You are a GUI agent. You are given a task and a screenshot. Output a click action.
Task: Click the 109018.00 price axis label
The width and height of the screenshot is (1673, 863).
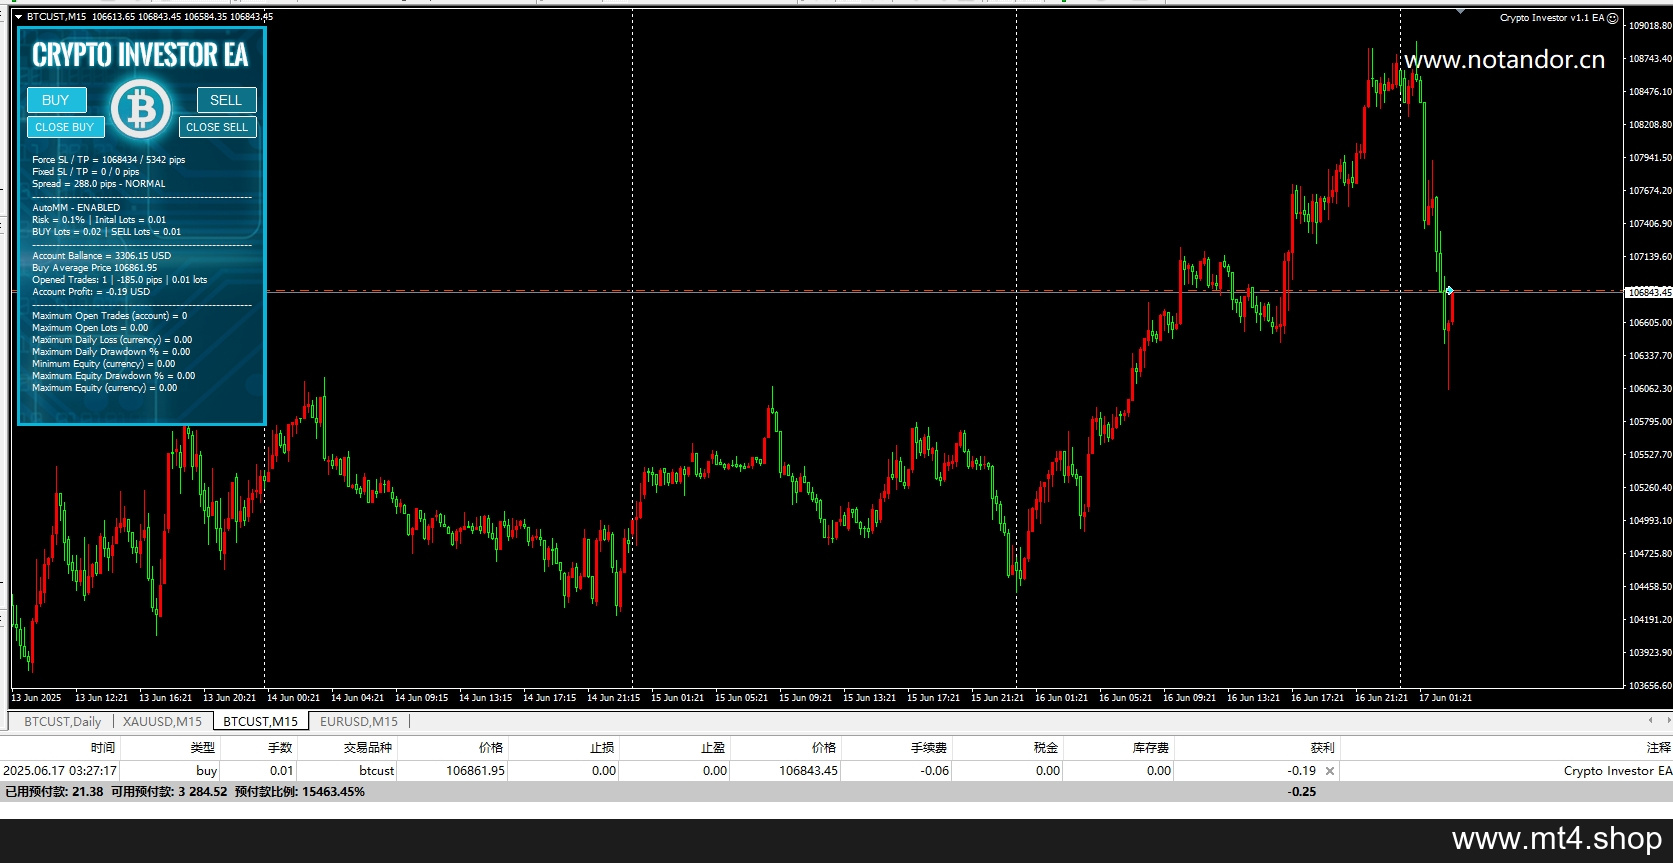click(1650, 25)
